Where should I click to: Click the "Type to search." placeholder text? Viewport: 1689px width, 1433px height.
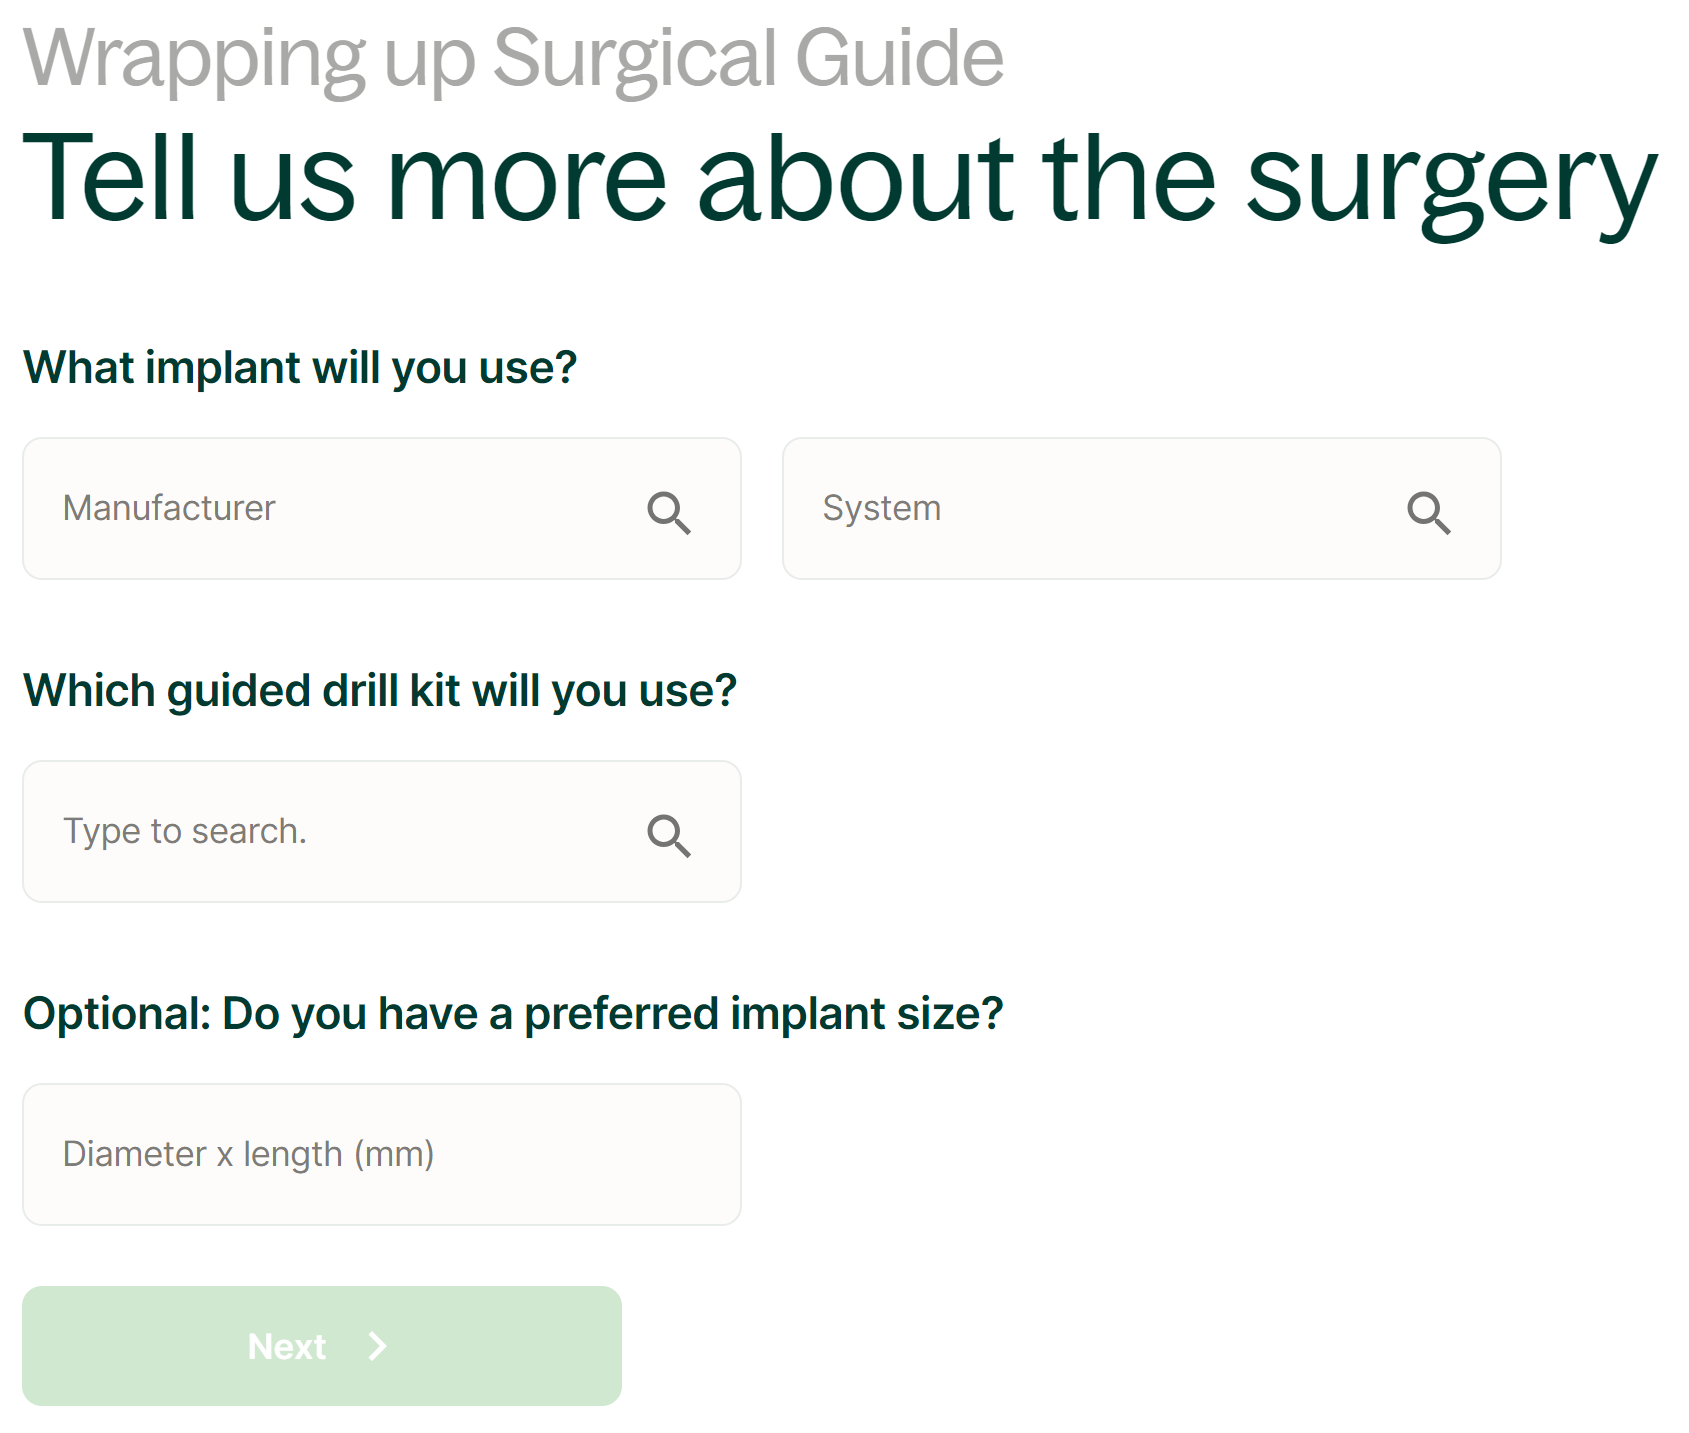pyautogui.click(x=185, y=831)
